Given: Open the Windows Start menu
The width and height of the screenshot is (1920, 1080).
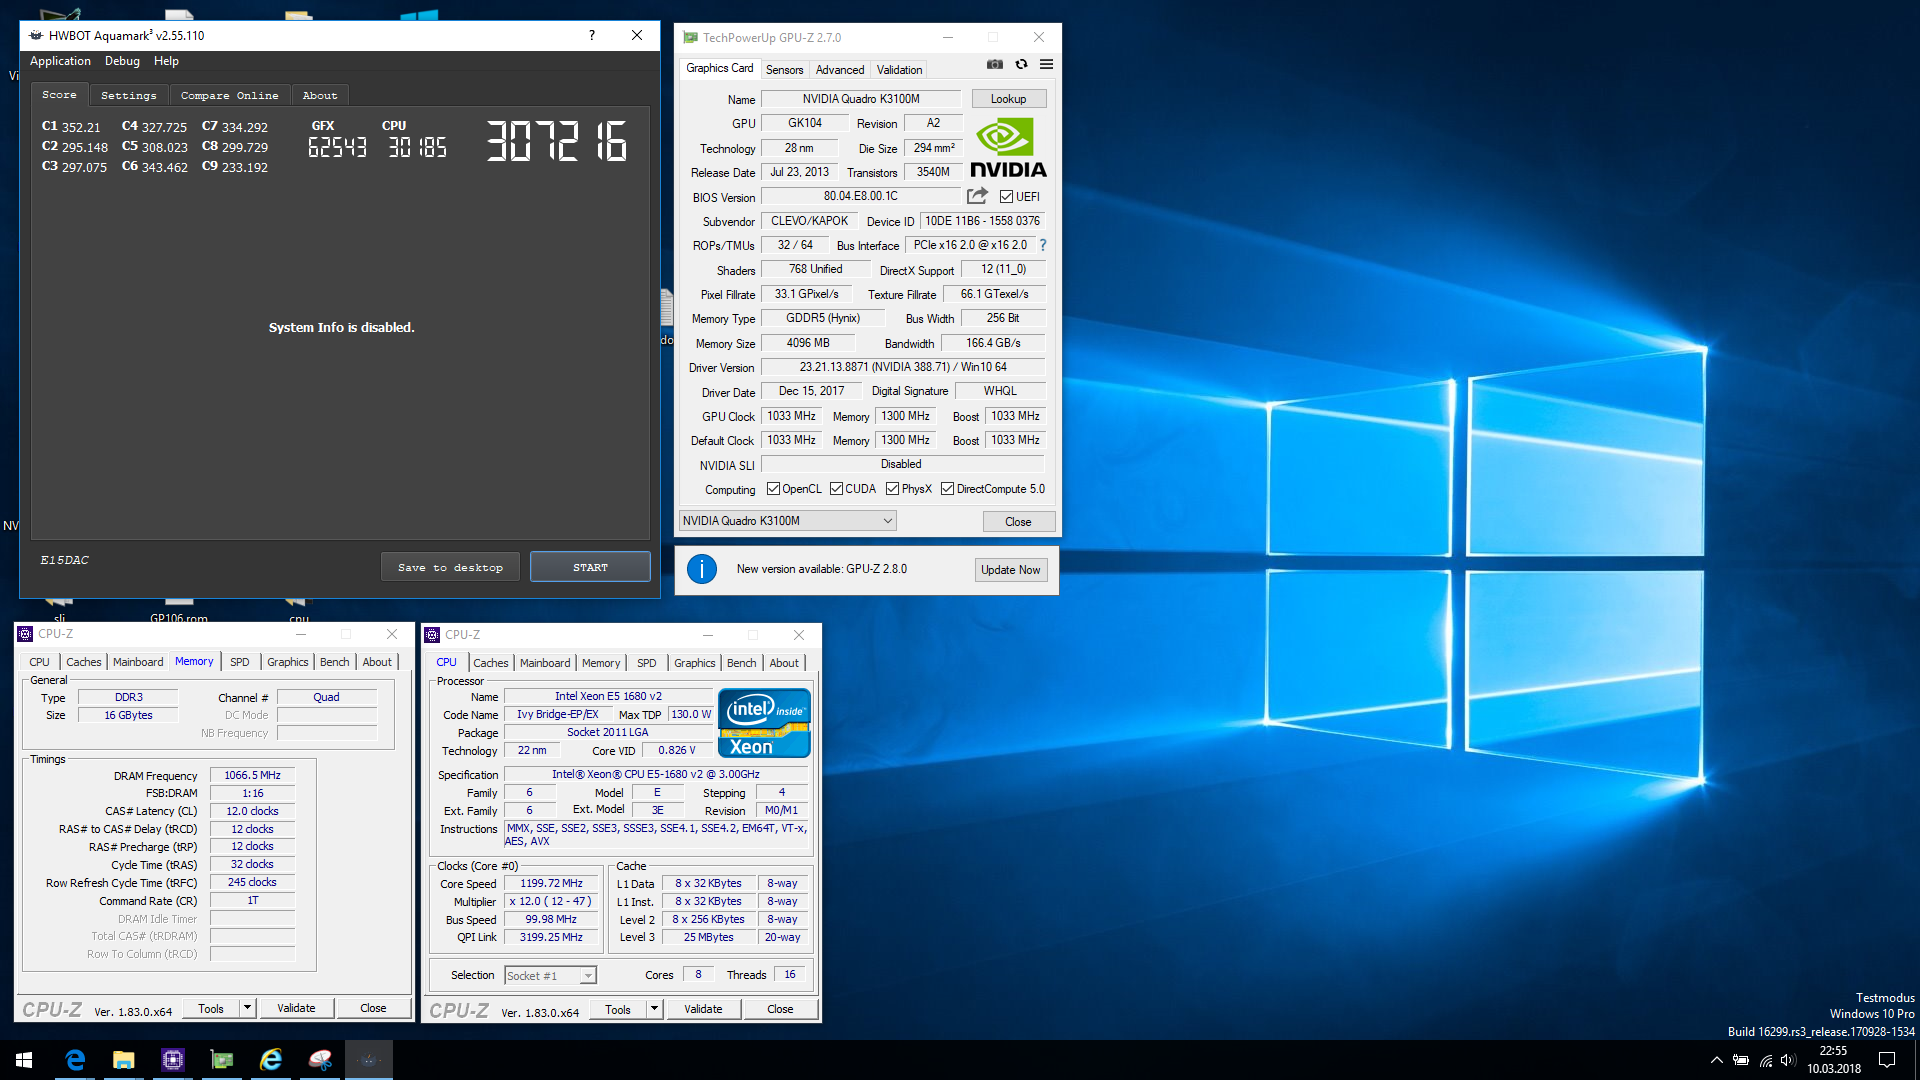Looking at the screenshot, I should pyautogui.click(x=24, y=1060).
